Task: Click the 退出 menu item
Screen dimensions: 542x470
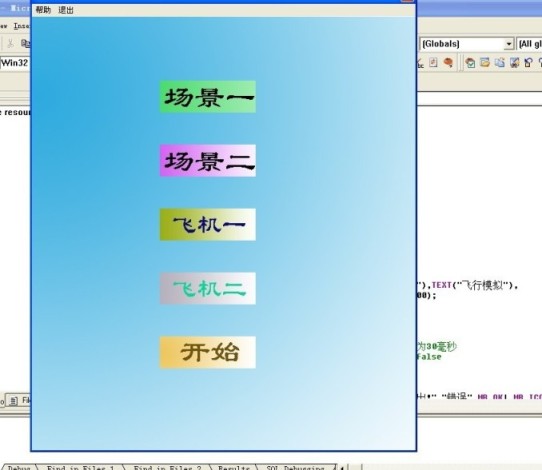Action: click(x=66, y=10)
